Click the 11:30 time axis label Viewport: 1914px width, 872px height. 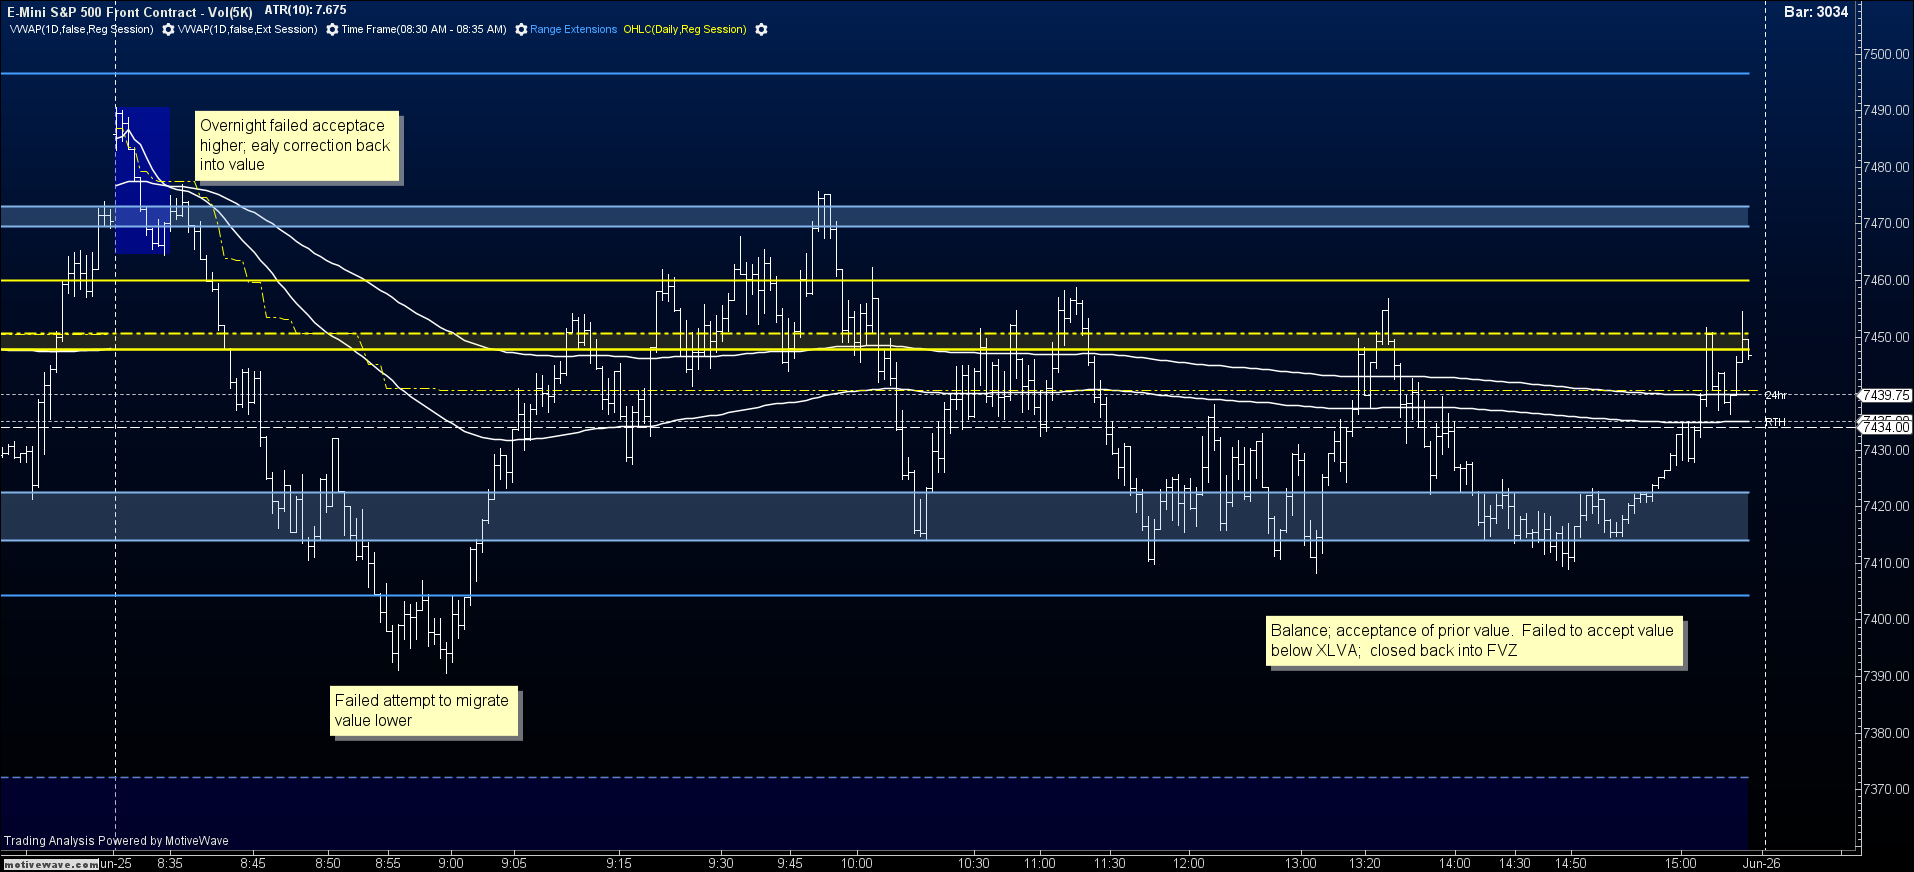tap(1110, 863)
